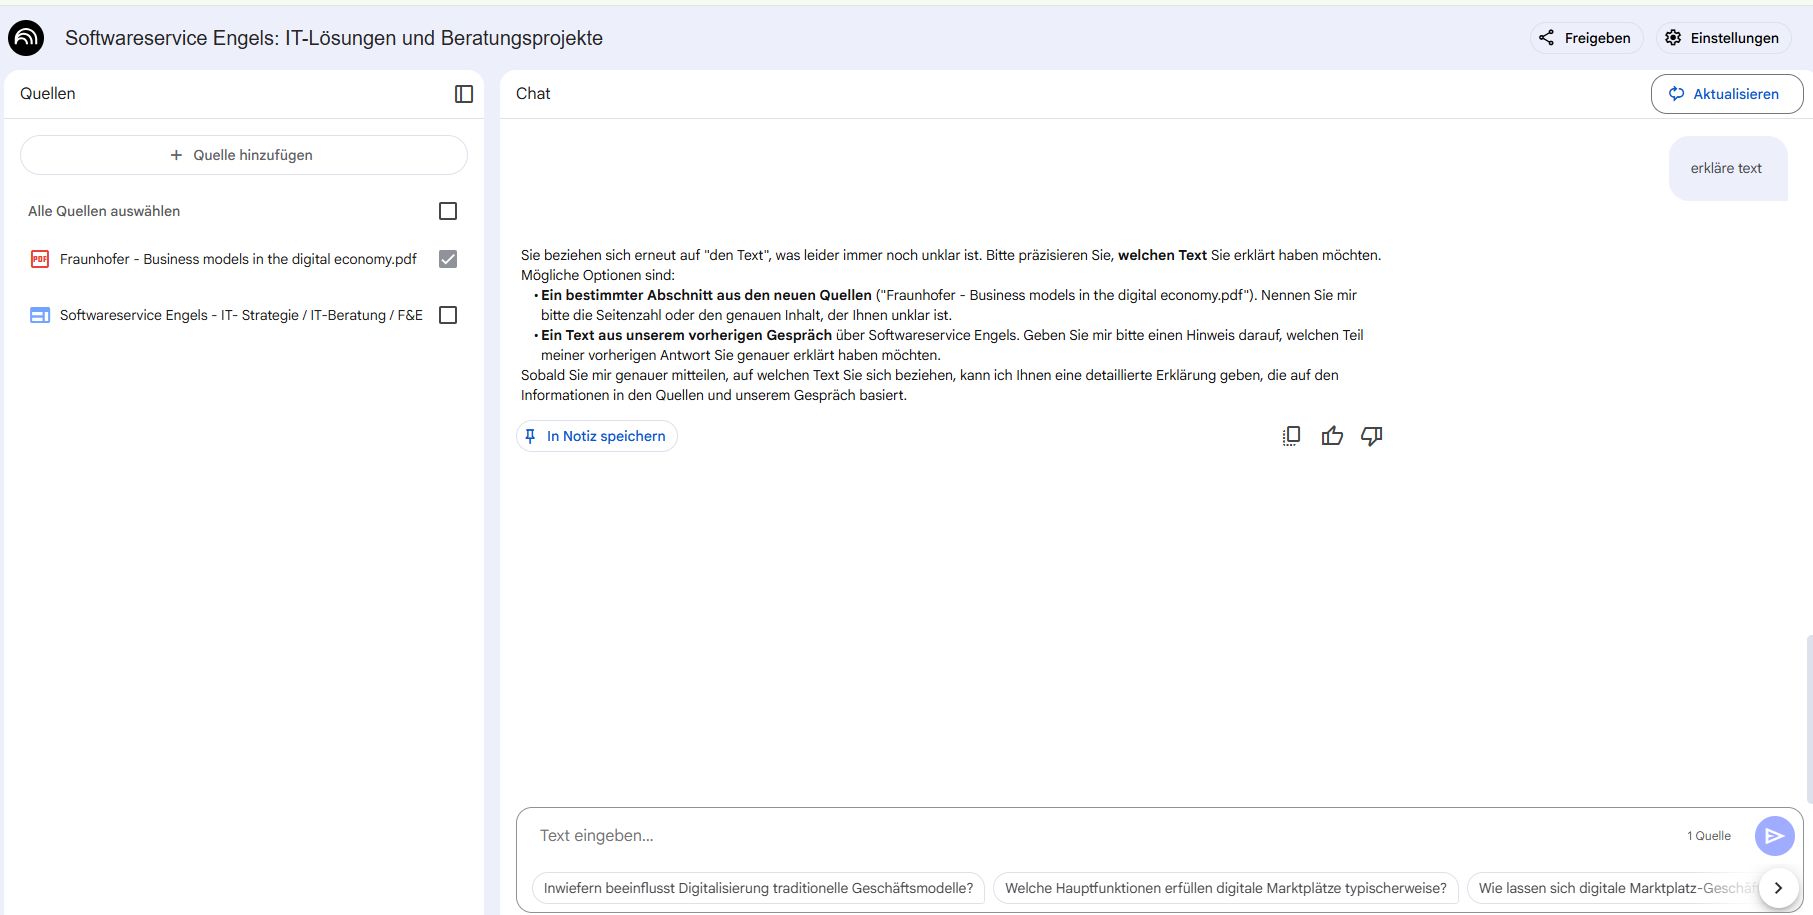Click the Quellen panel heading
Screen dimensions: 1813x915
coord(48,94)
